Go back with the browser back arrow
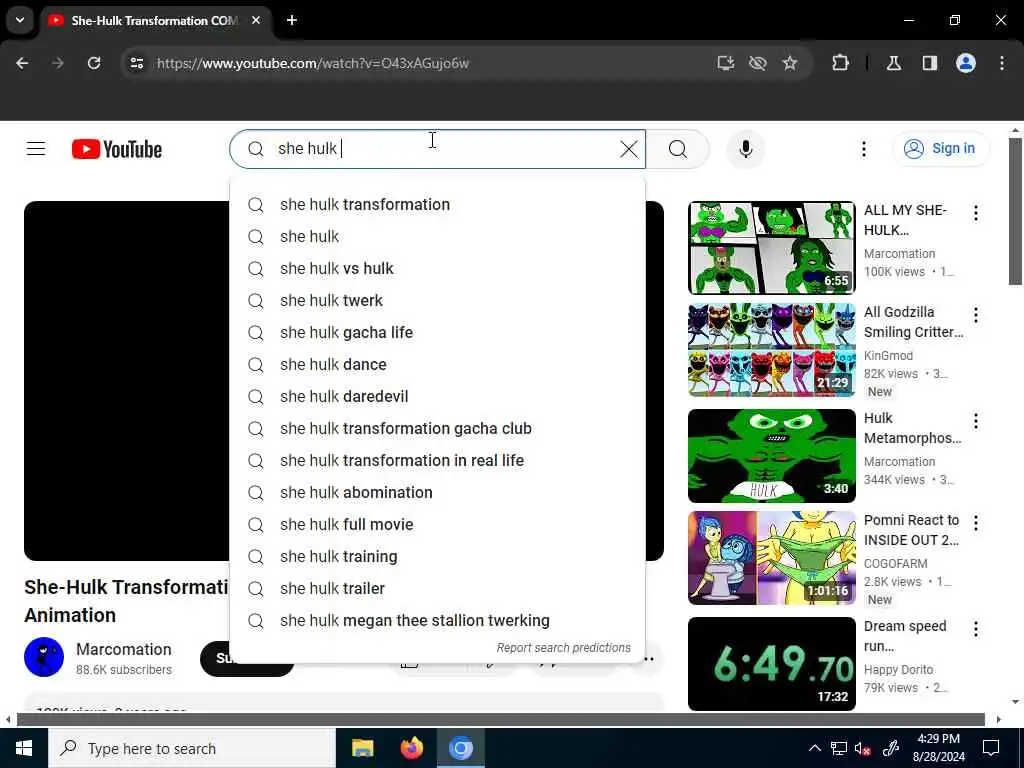Screen dimensions: 1024x768 click(x=22, y=63)
